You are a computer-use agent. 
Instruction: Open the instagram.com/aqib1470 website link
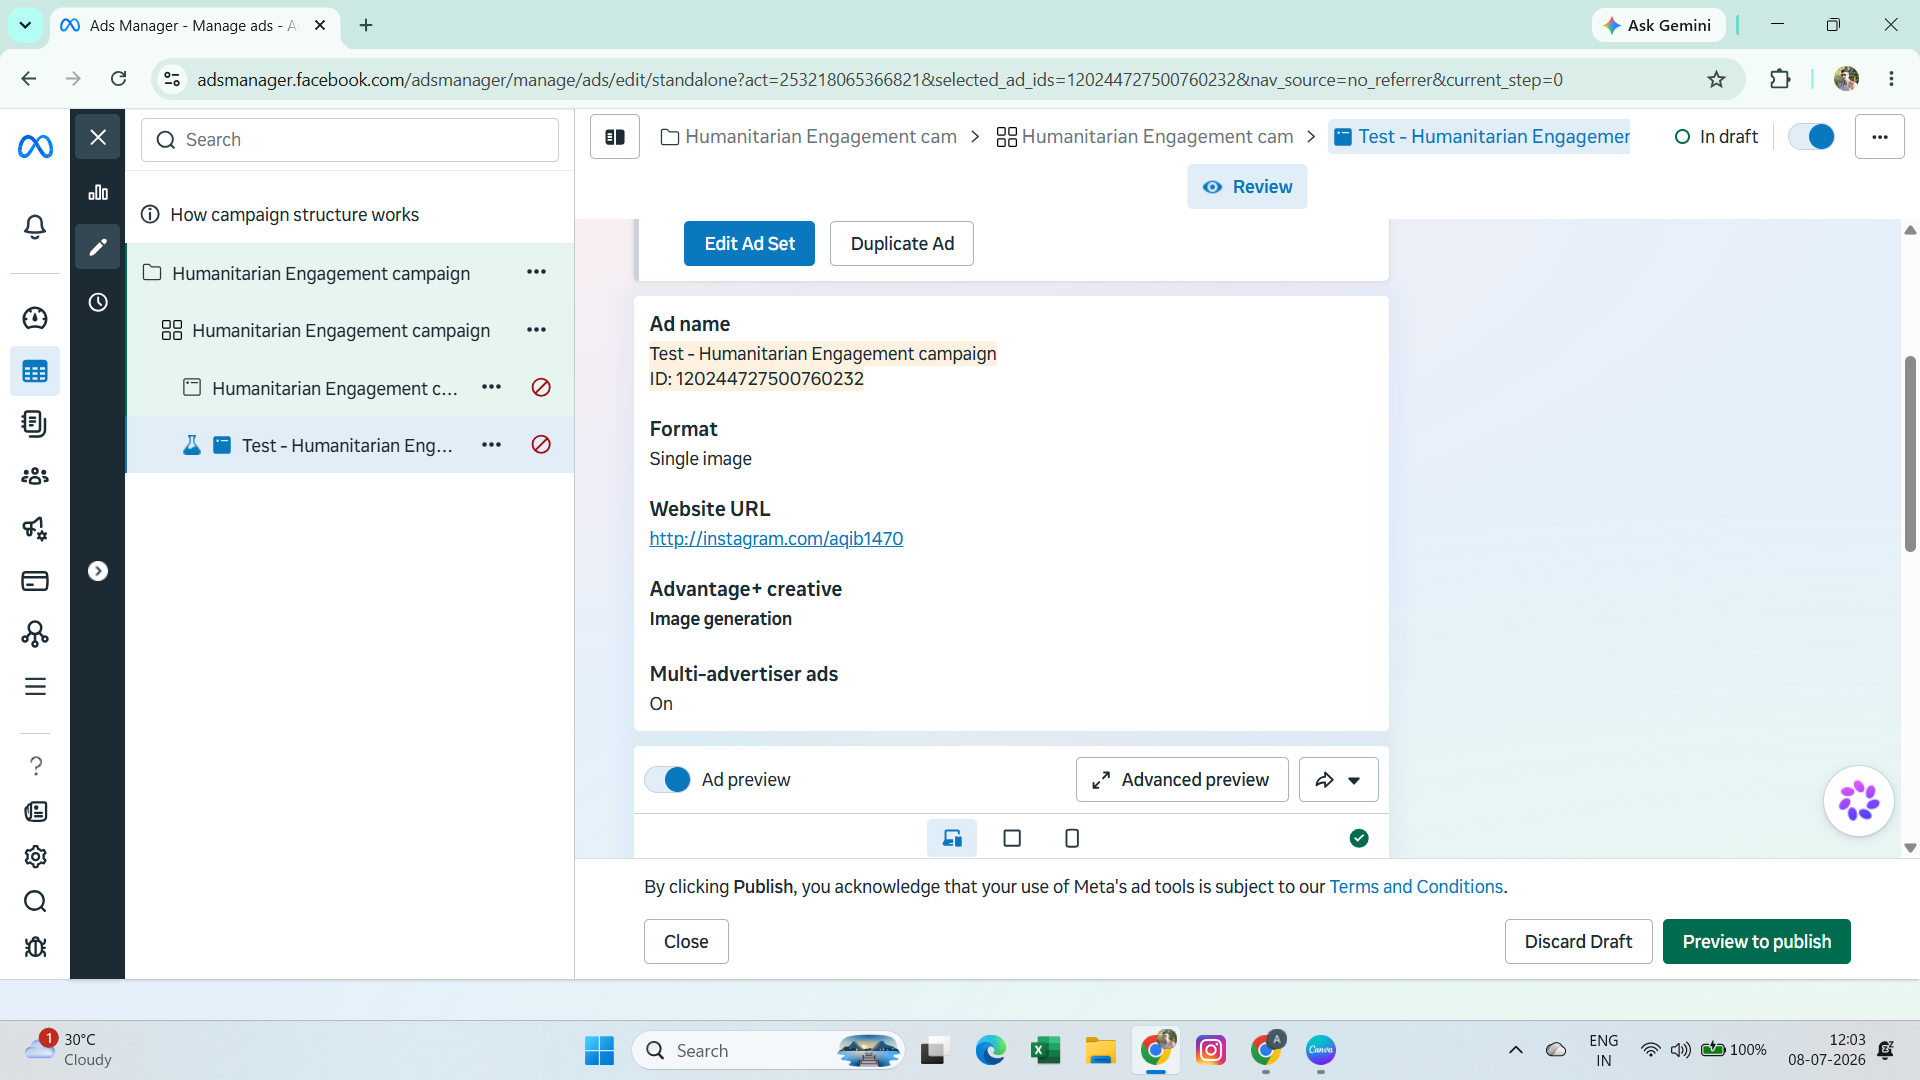[x=776, y=539]
